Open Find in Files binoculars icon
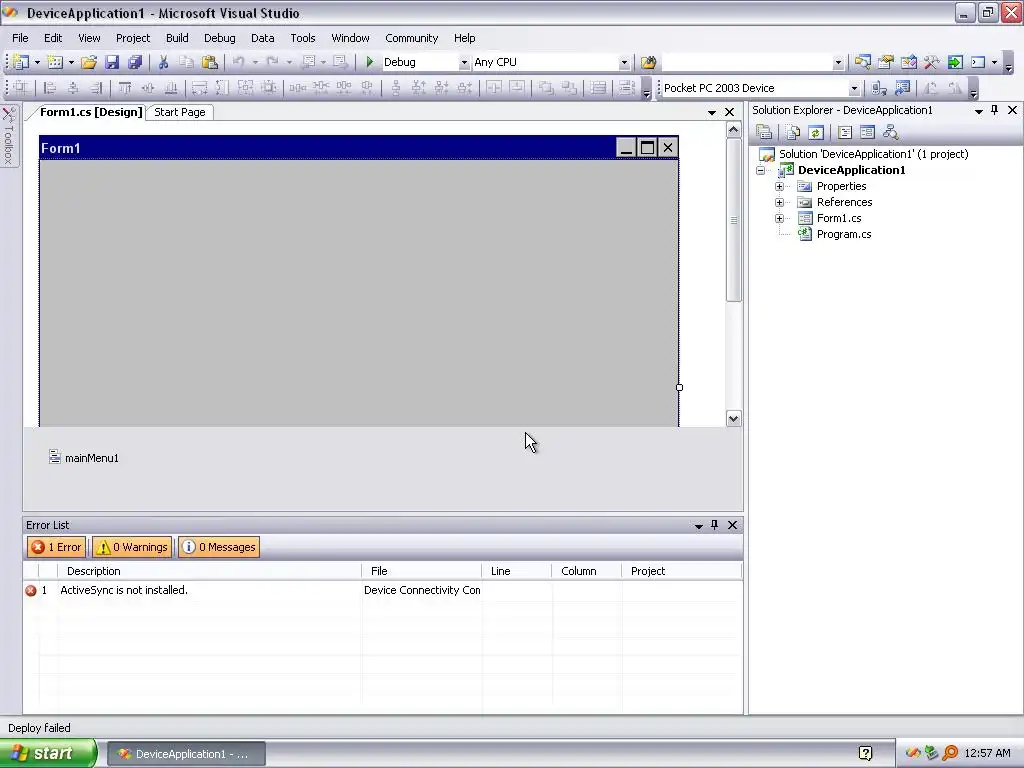This screenshot has height=768, width=1024. pos(648,62)
